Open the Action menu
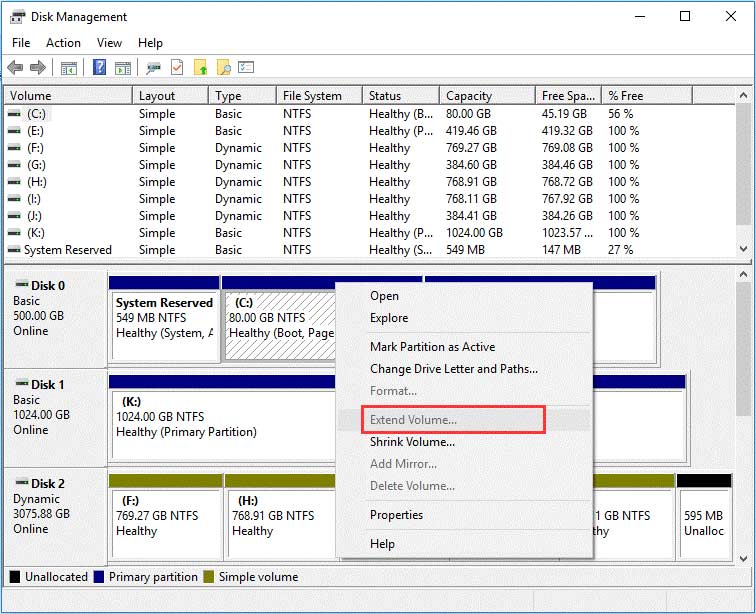This screenshot has height=614, width=756. 63,43
